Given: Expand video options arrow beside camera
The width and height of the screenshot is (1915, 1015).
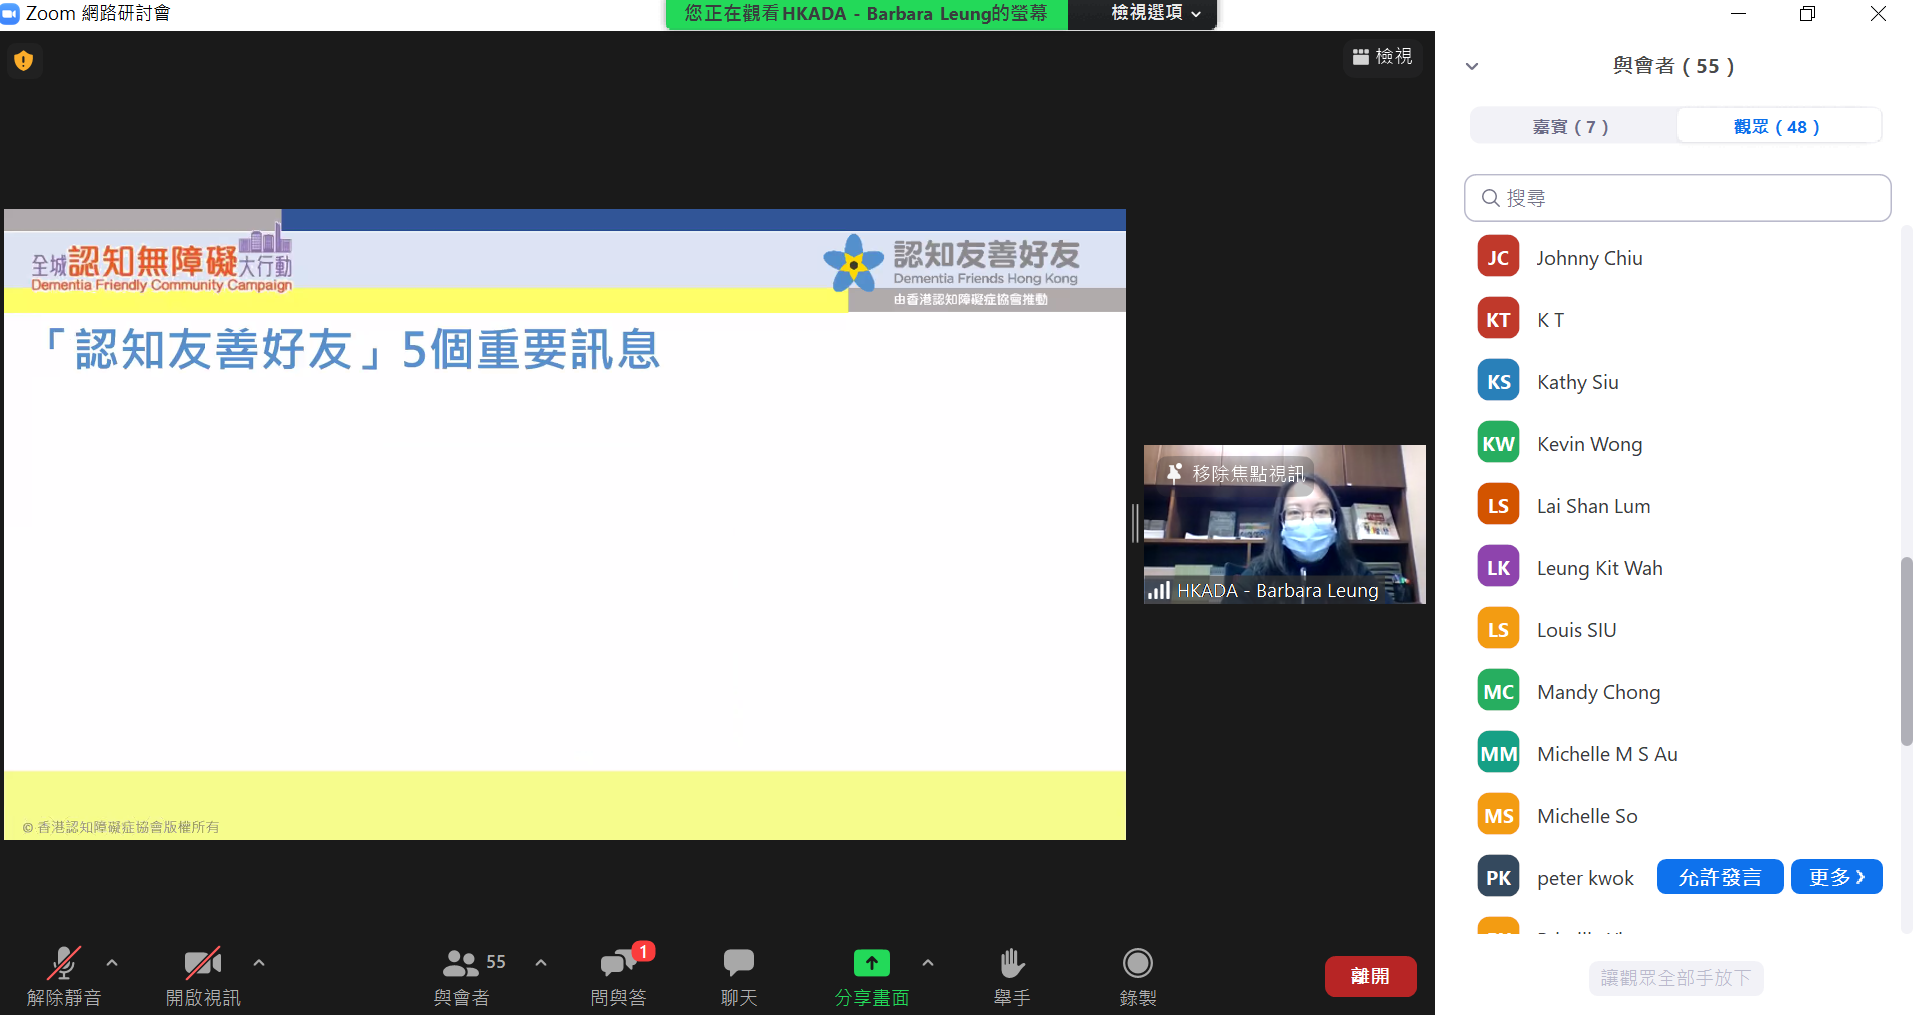Looking at the screenshot, I should [x=259, y=963].
